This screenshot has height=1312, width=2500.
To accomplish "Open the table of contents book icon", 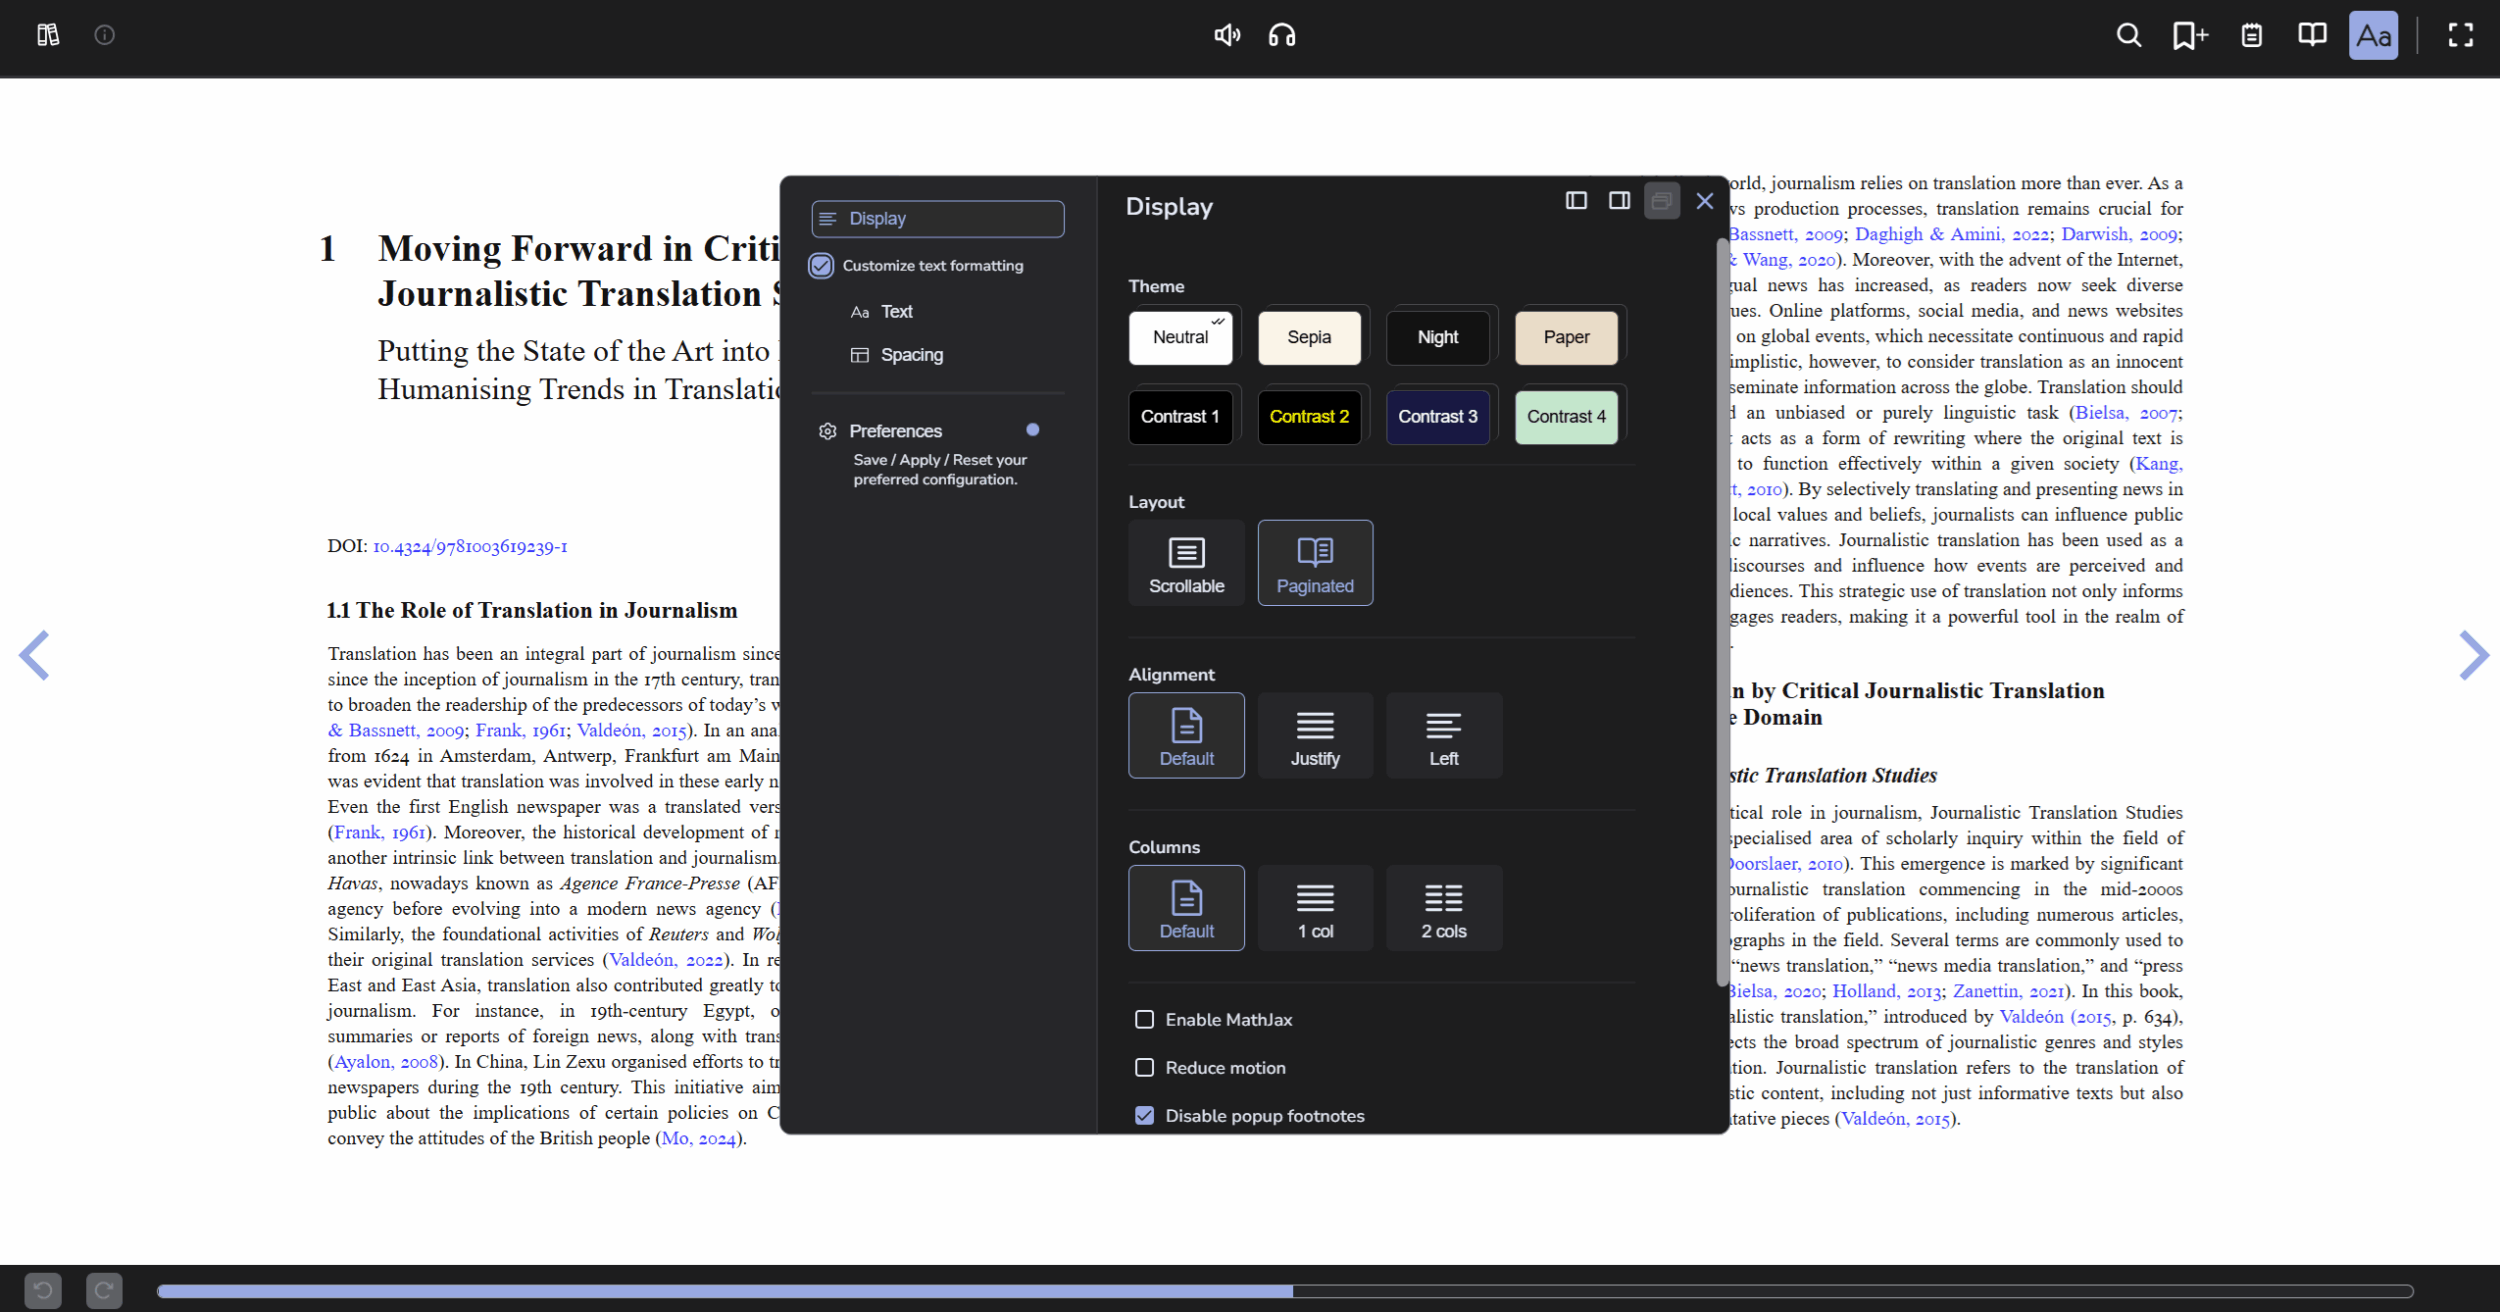I will [2312, 35].
